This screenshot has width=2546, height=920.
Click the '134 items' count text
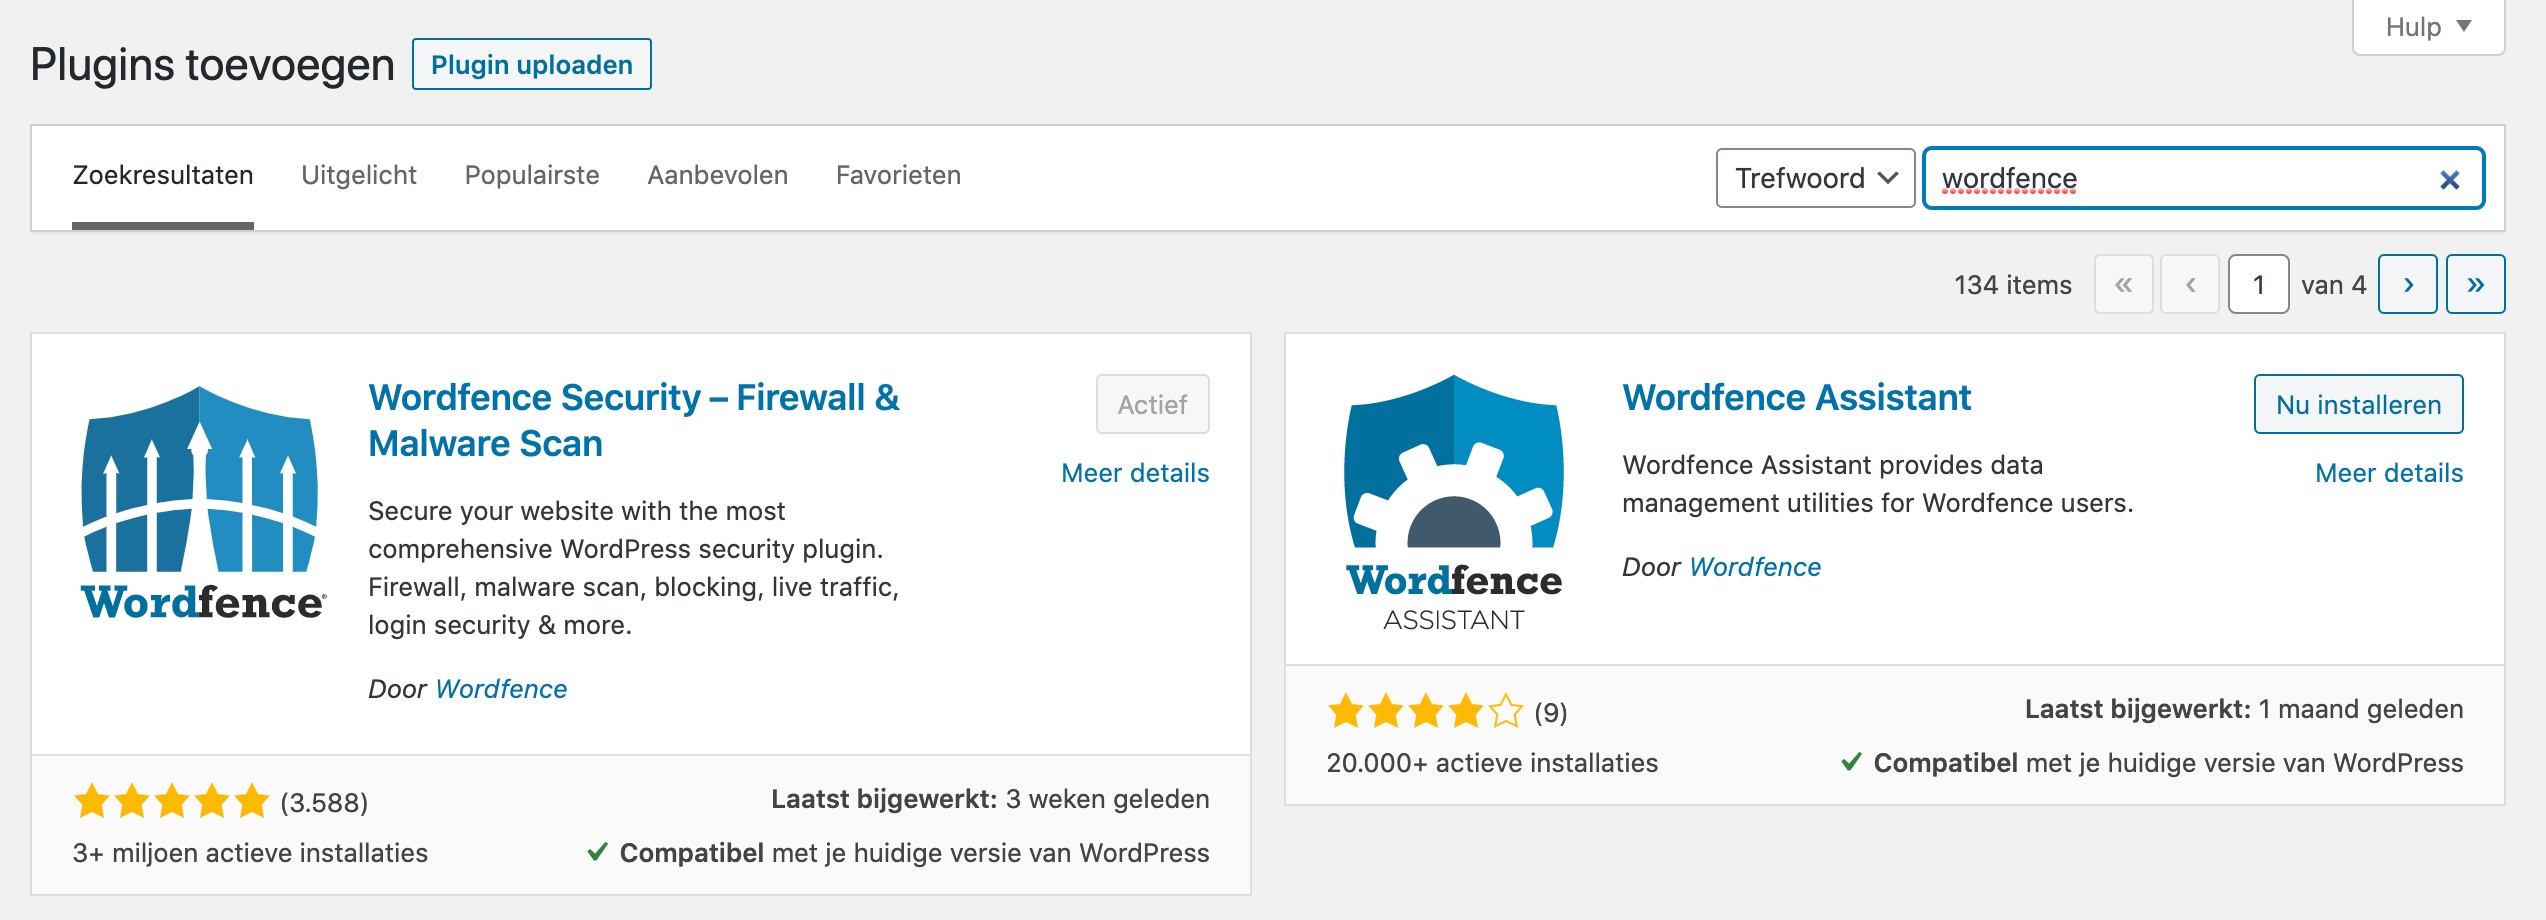2013,286
